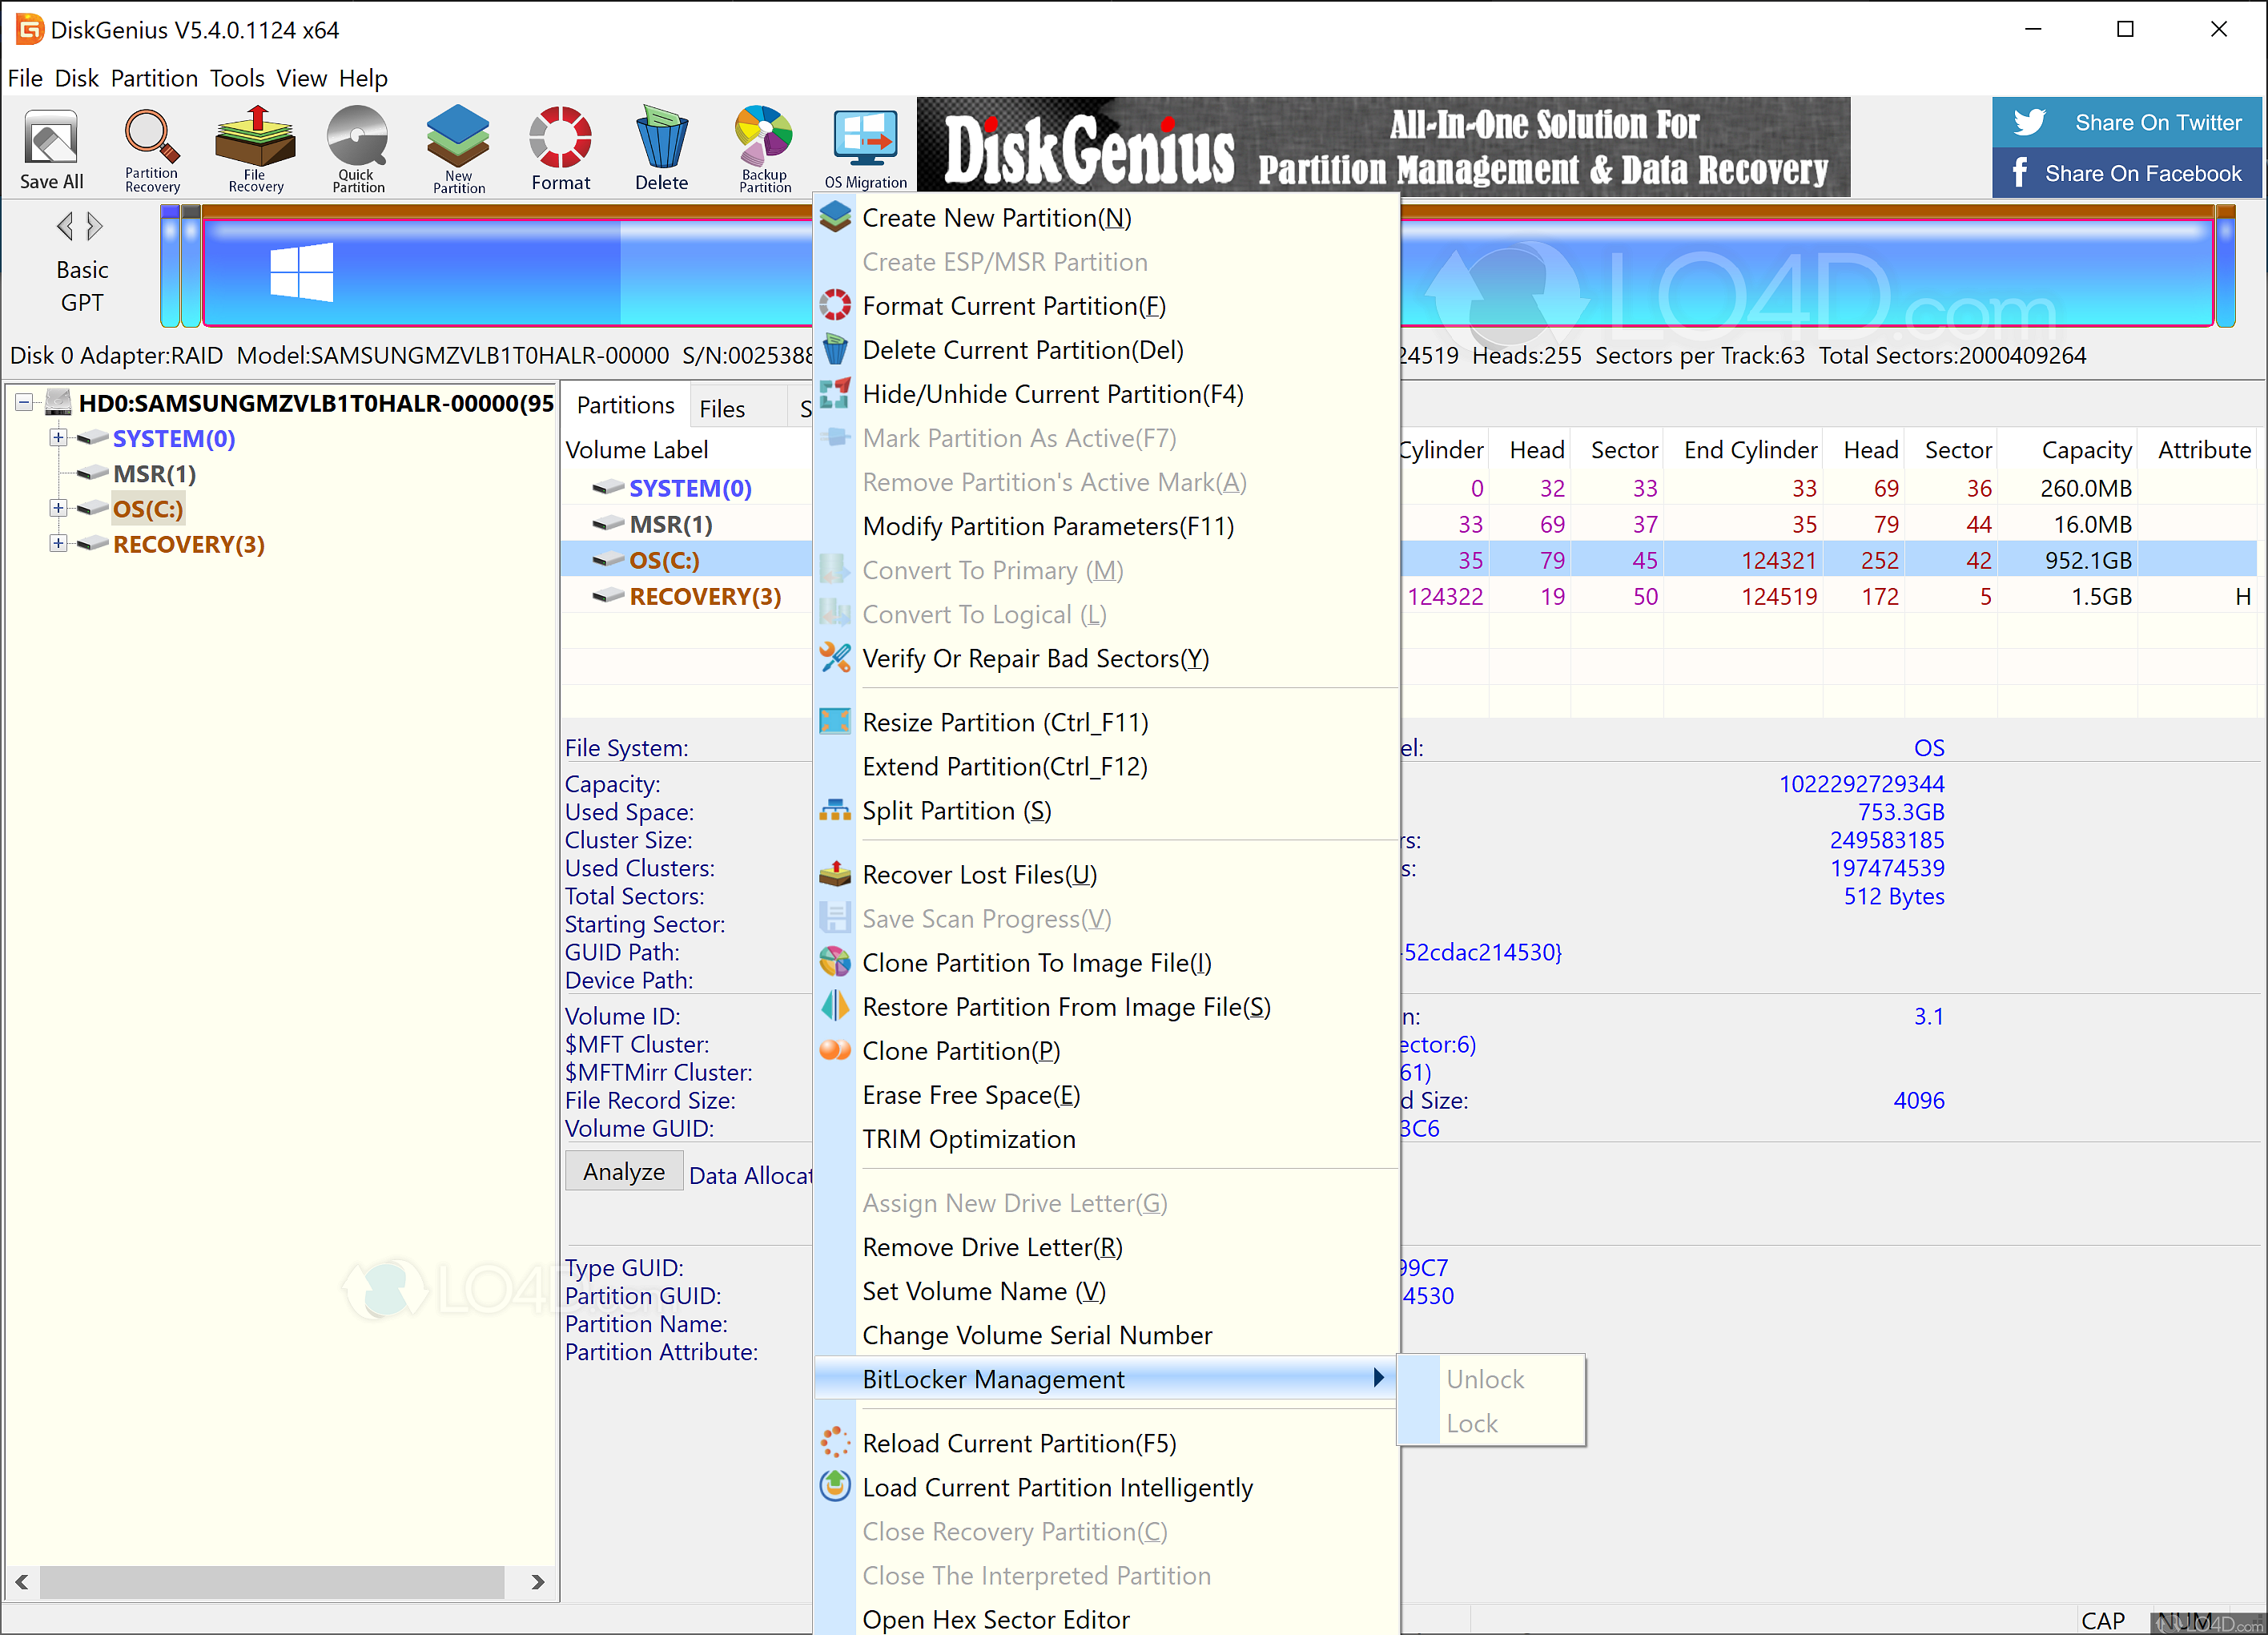The height and width of the screenshot is (1635, 2268).
Task: Click the Resize Partition icon
Action: [835, 721]
